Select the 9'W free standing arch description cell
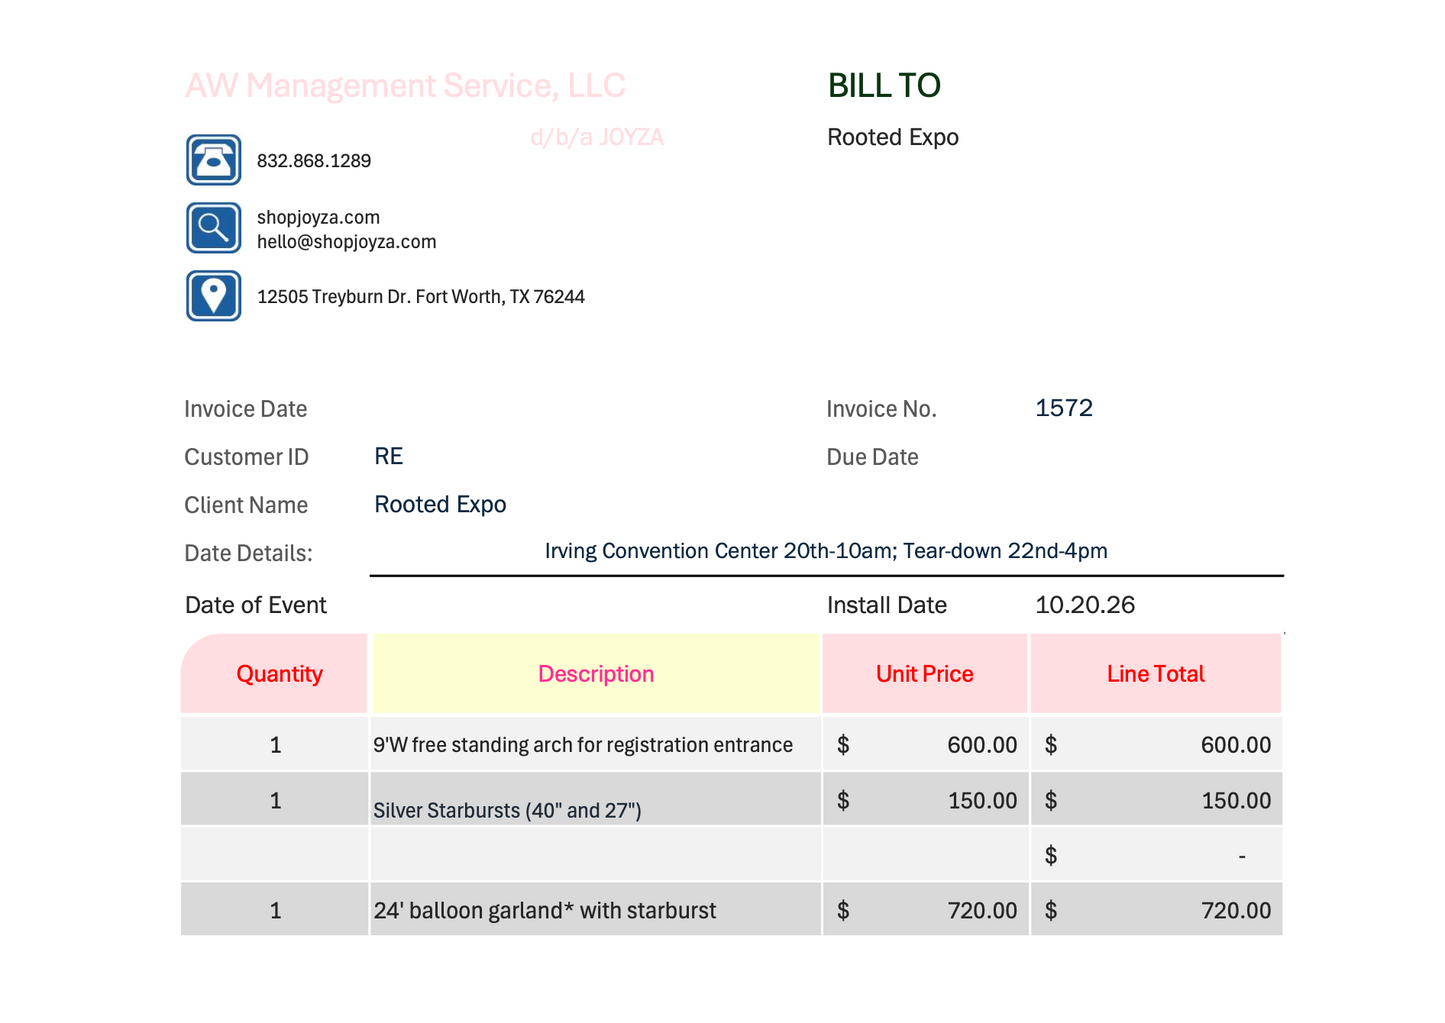 [596, 744]
